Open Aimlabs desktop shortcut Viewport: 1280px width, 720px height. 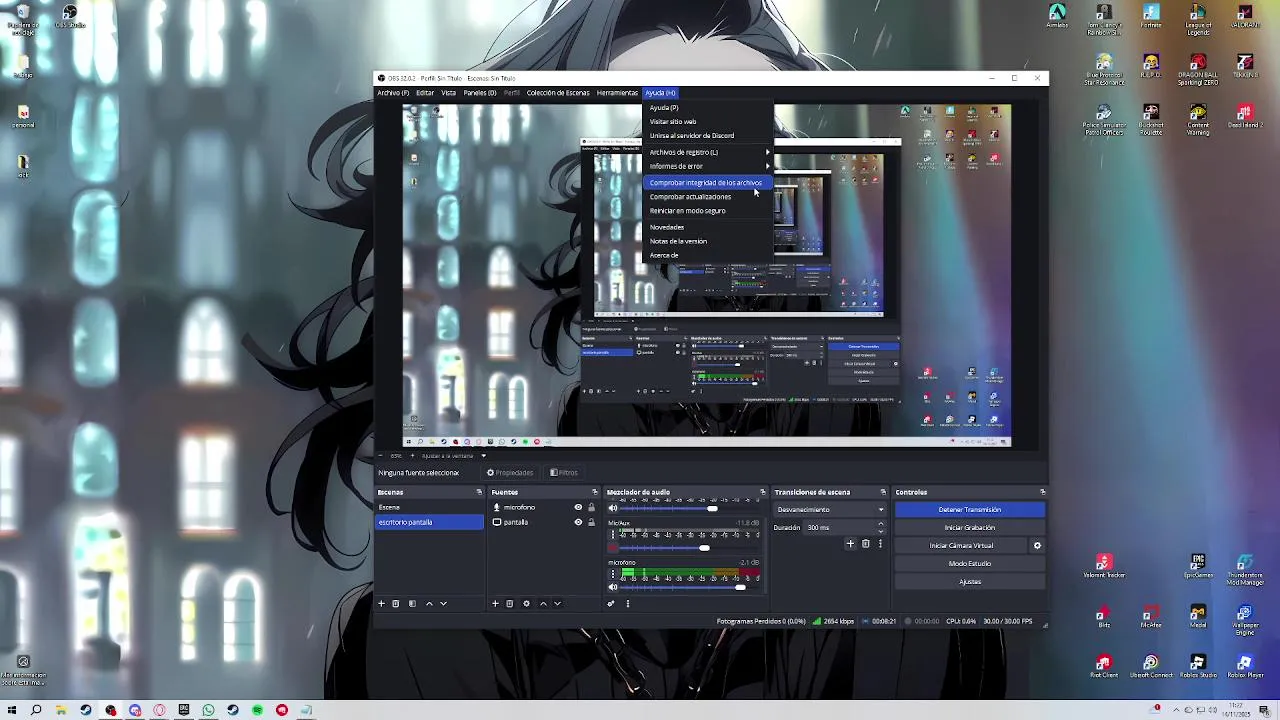point(1057,17)
